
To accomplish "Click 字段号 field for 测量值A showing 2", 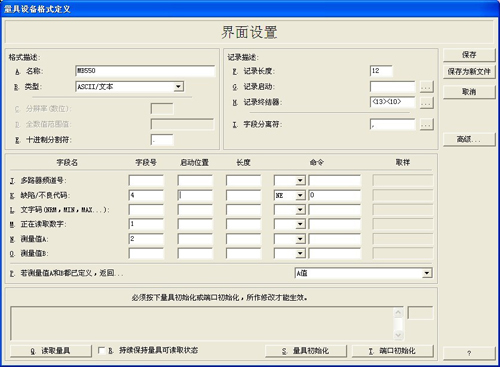I will point(146,239).
